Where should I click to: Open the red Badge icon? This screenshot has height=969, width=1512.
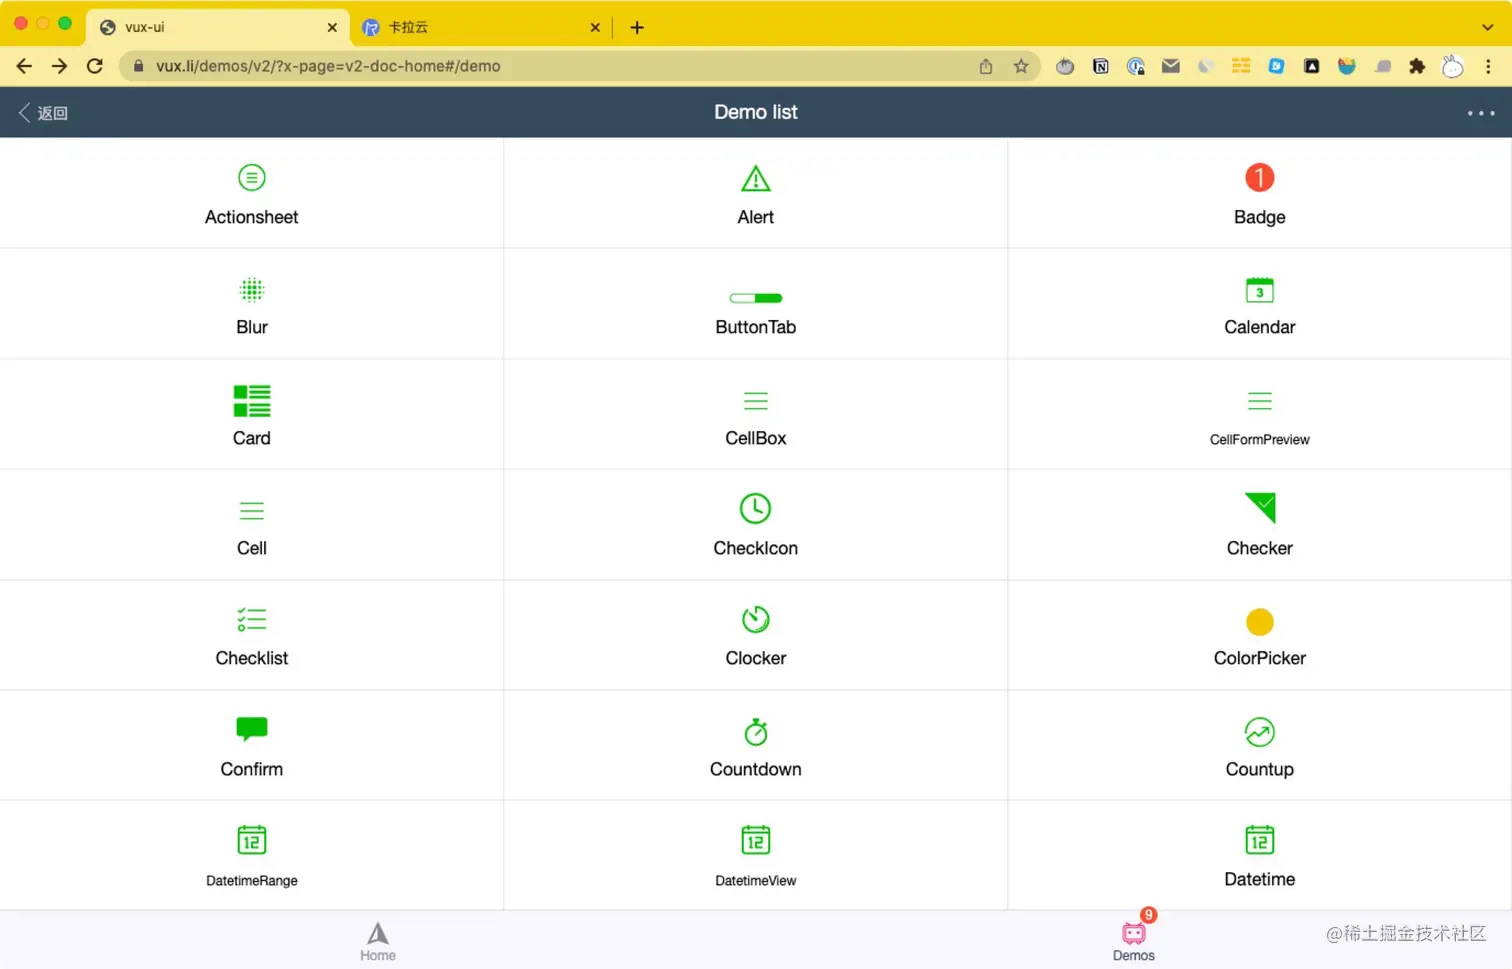point(1260,178)
